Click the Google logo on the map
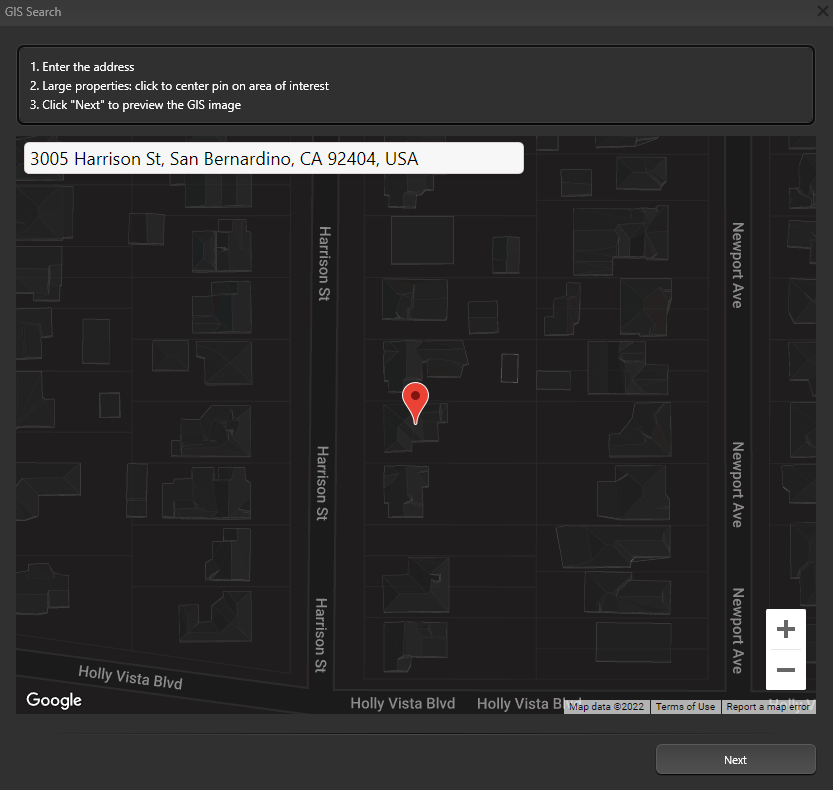The height and width of the screenshot is (790, 833). click(x=54, y=700)
